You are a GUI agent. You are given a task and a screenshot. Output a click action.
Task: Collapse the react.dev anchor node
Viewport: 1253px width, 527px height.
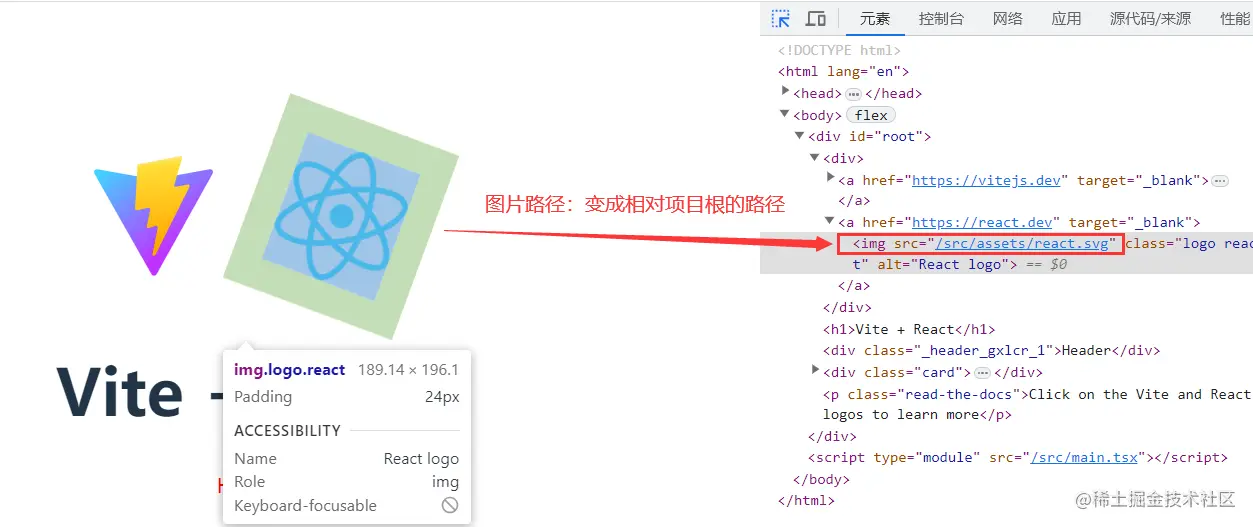tap(830, 222)
